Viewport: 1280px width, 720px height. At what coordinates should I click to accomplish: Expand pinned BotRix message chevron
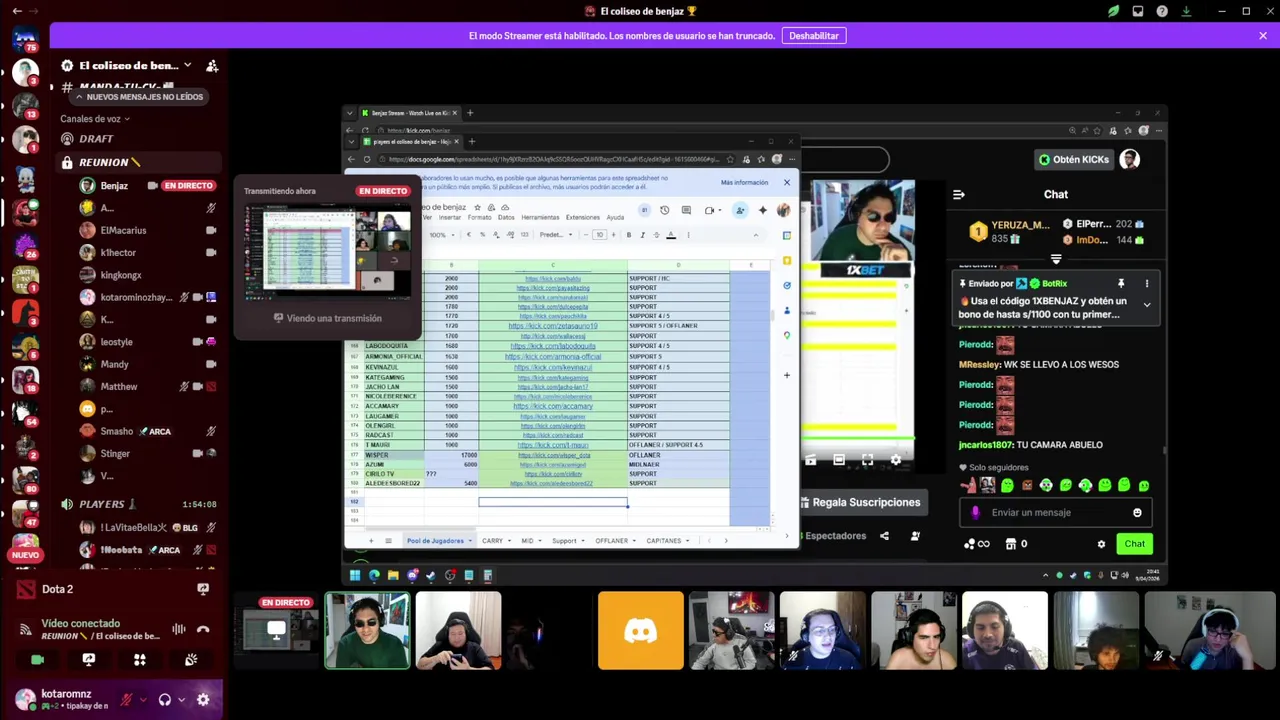(x=1147, y=305)
